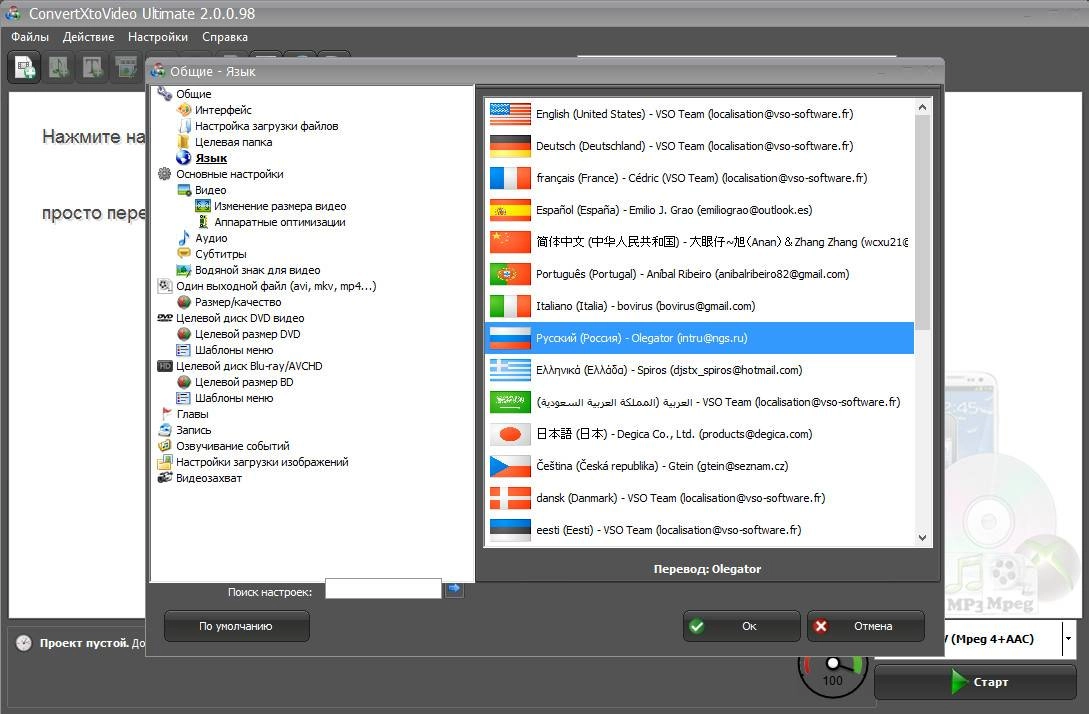This screenshot has height=714, width=1089.
Task: Select the Portuguese flag icon
Action: click(510, 274)
